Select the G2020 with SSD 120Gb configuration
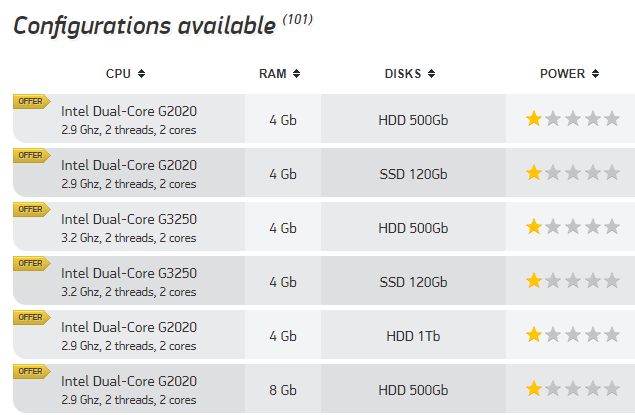Viewport: 635px width, 415px height. point(324,173)
